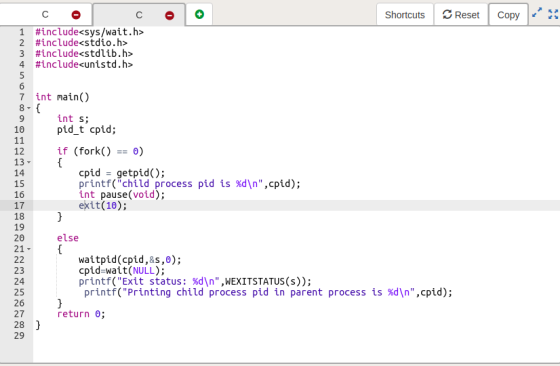Image resolution: width=560 pixels, height=366 pixels.
Task: Collapse the main function fold at line 8
Action: [x=29, y=108]
